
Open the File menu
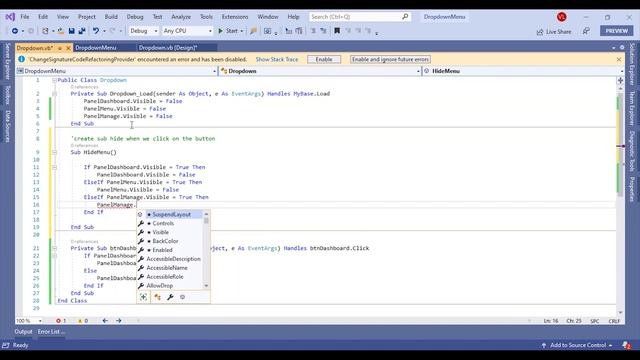coord(25,17)
